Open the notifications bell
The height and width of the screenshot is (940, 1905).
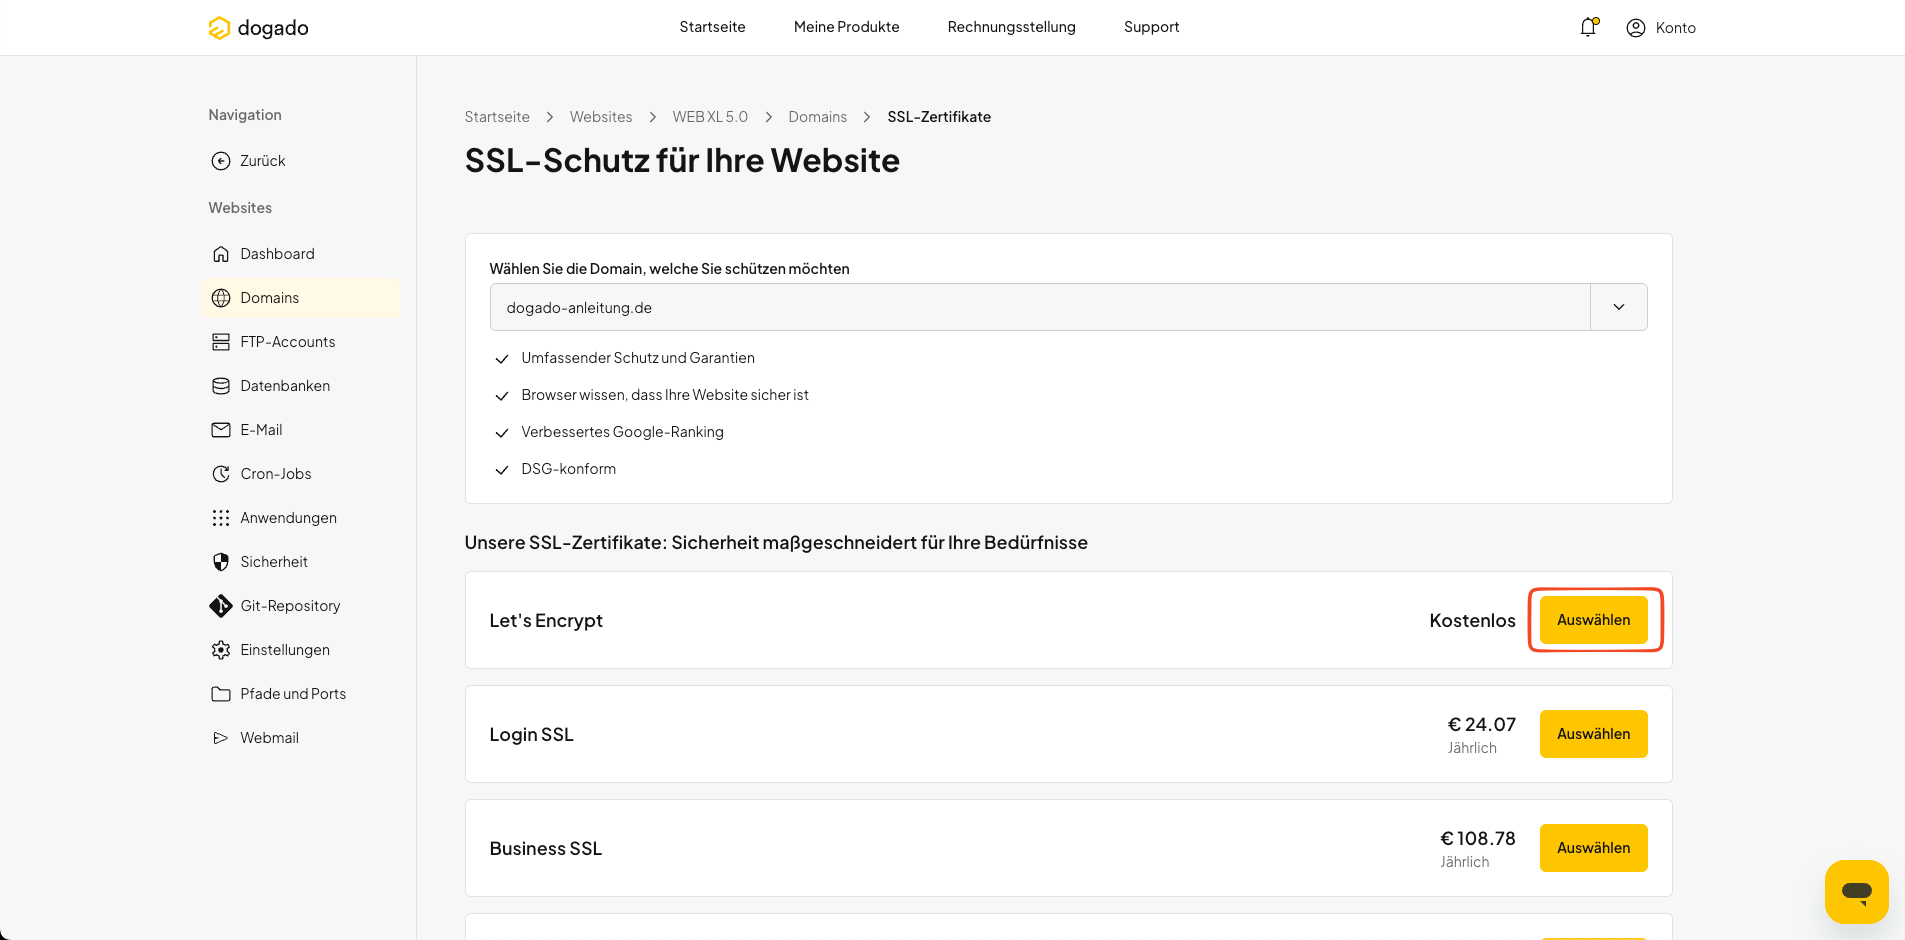(x=1588, y=27)
